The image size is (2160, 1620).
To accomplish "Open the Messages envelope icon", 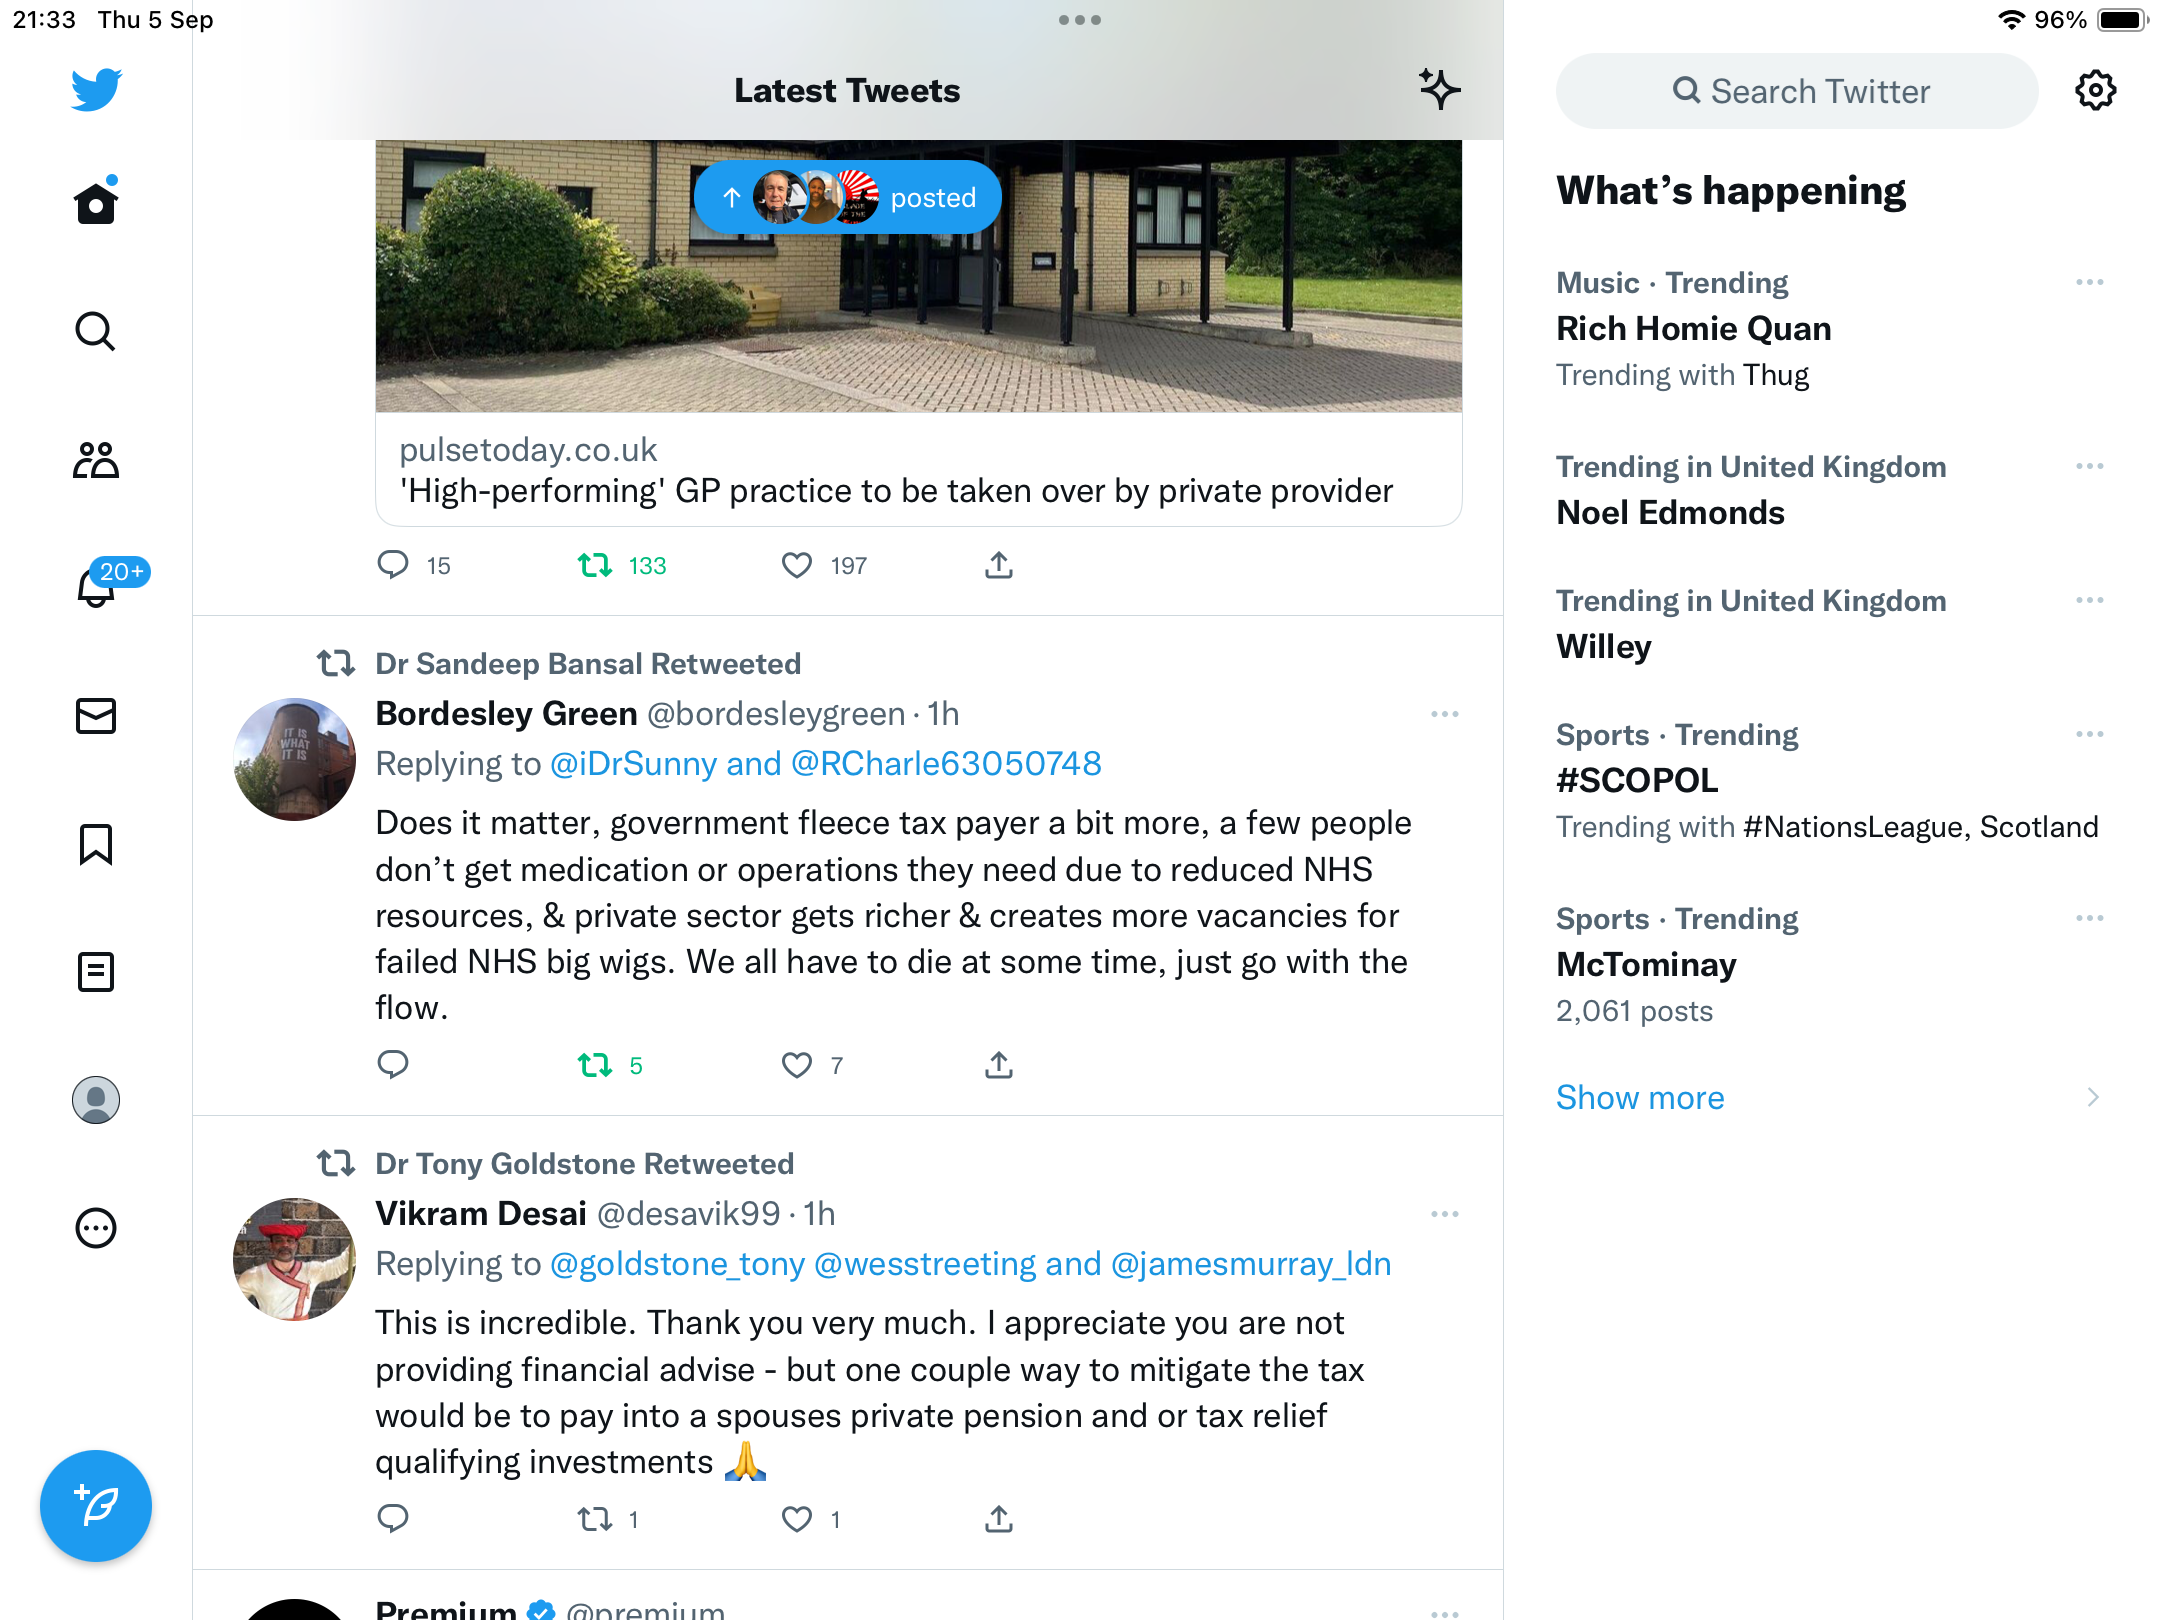I will pyautogui.click(x=96, y=716).
